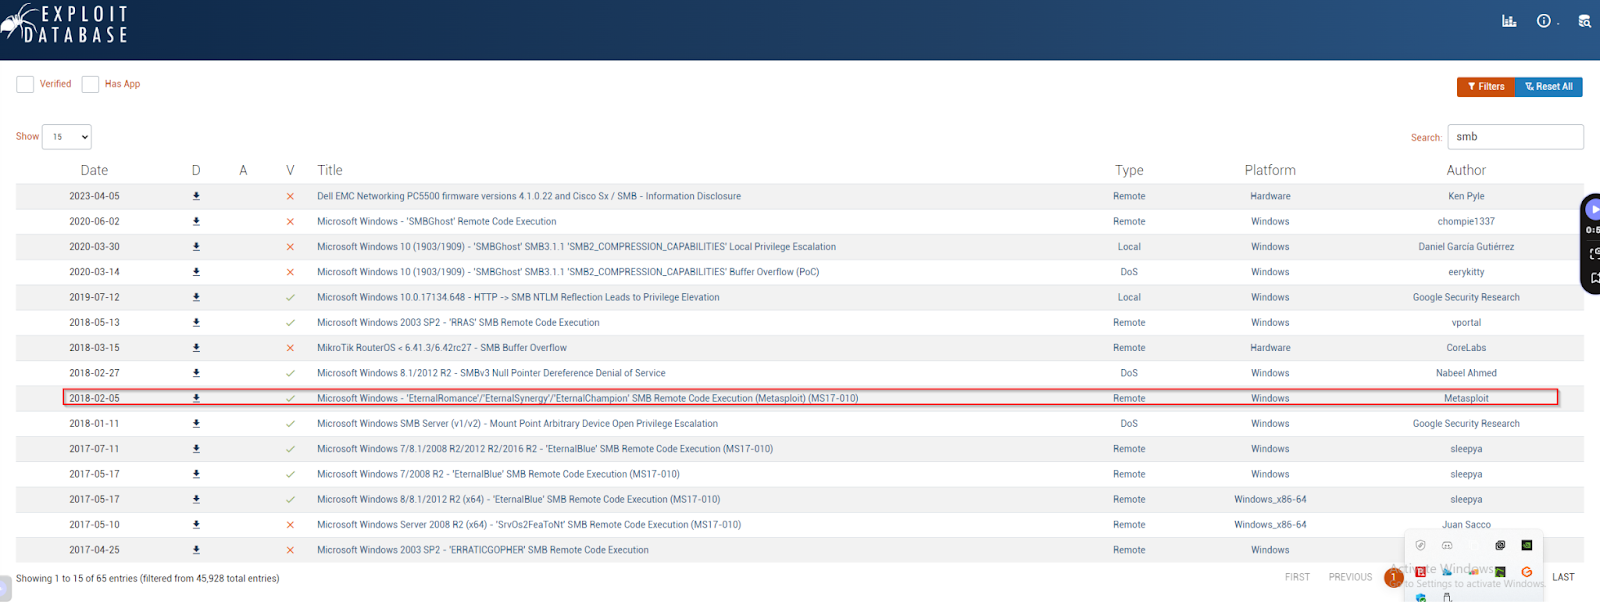Click the NVIDIA icon in system tray

tap(1527, 545)
